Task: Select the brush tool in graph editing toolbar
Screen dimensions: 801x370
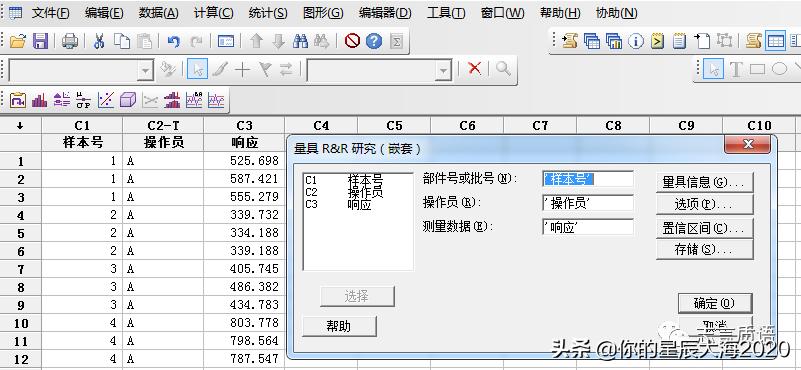Action: (220, 69)
